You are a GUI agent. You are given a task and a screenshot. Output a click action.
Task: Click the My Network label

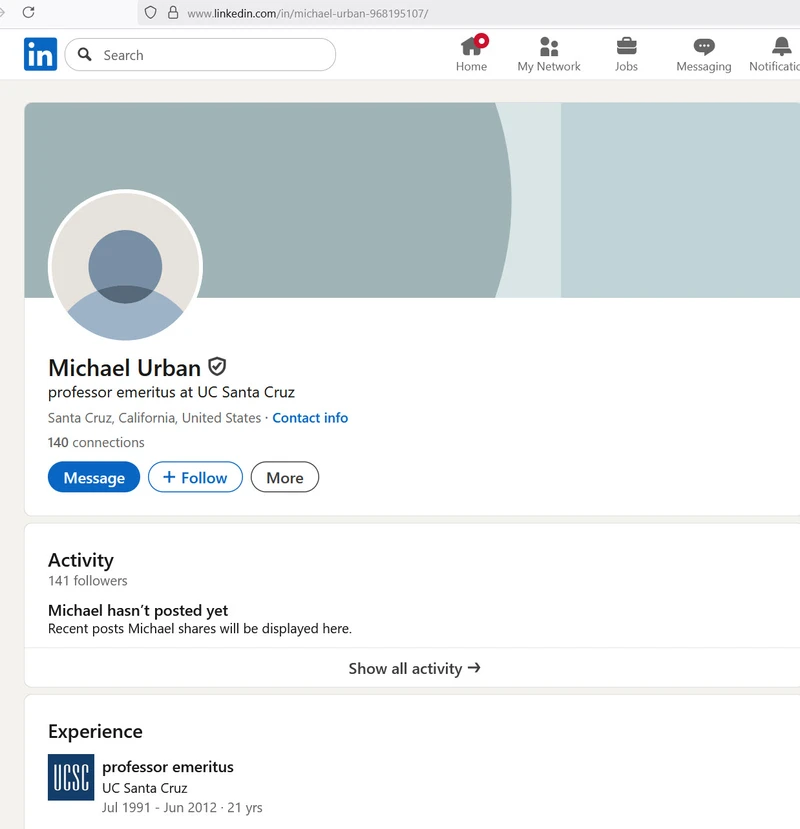[549, 67]
